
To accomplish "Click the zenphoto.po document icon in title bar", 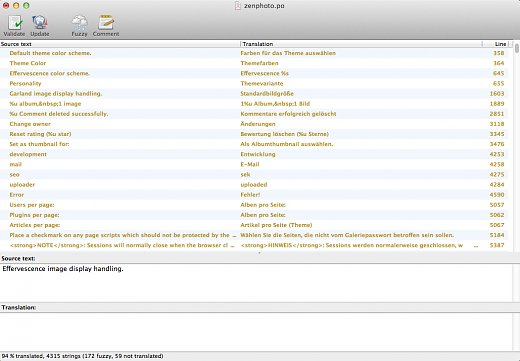I will (237, 6).
